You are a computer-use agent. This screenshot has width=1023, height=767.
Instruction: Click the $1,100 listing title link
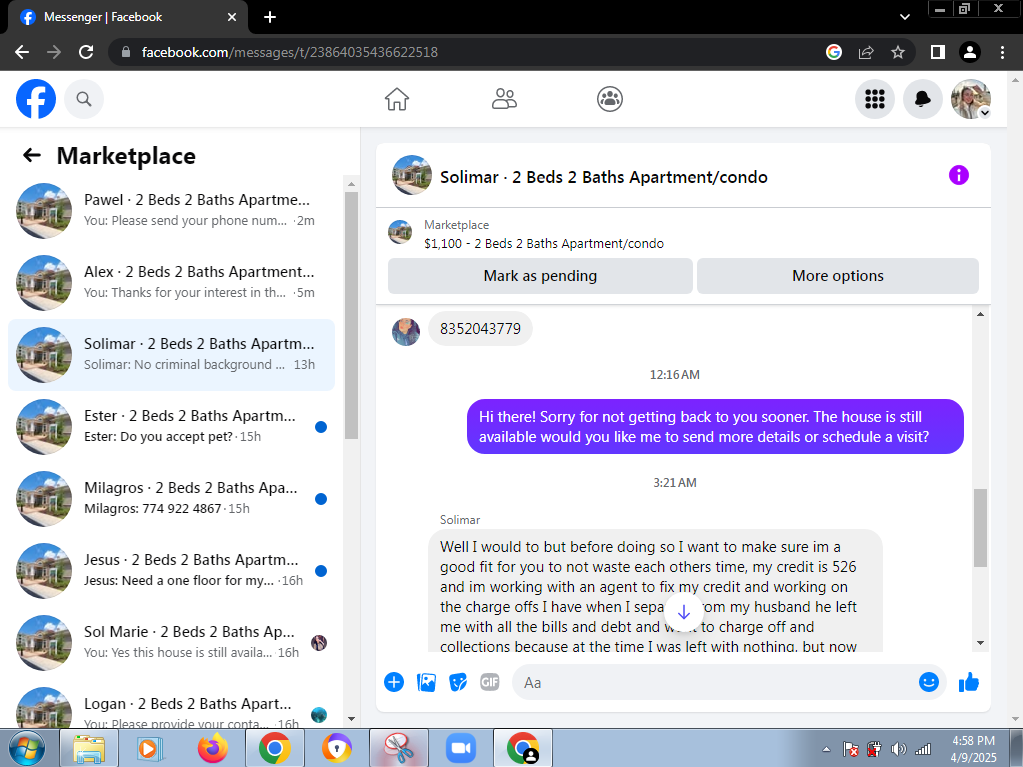click(543, 243)
